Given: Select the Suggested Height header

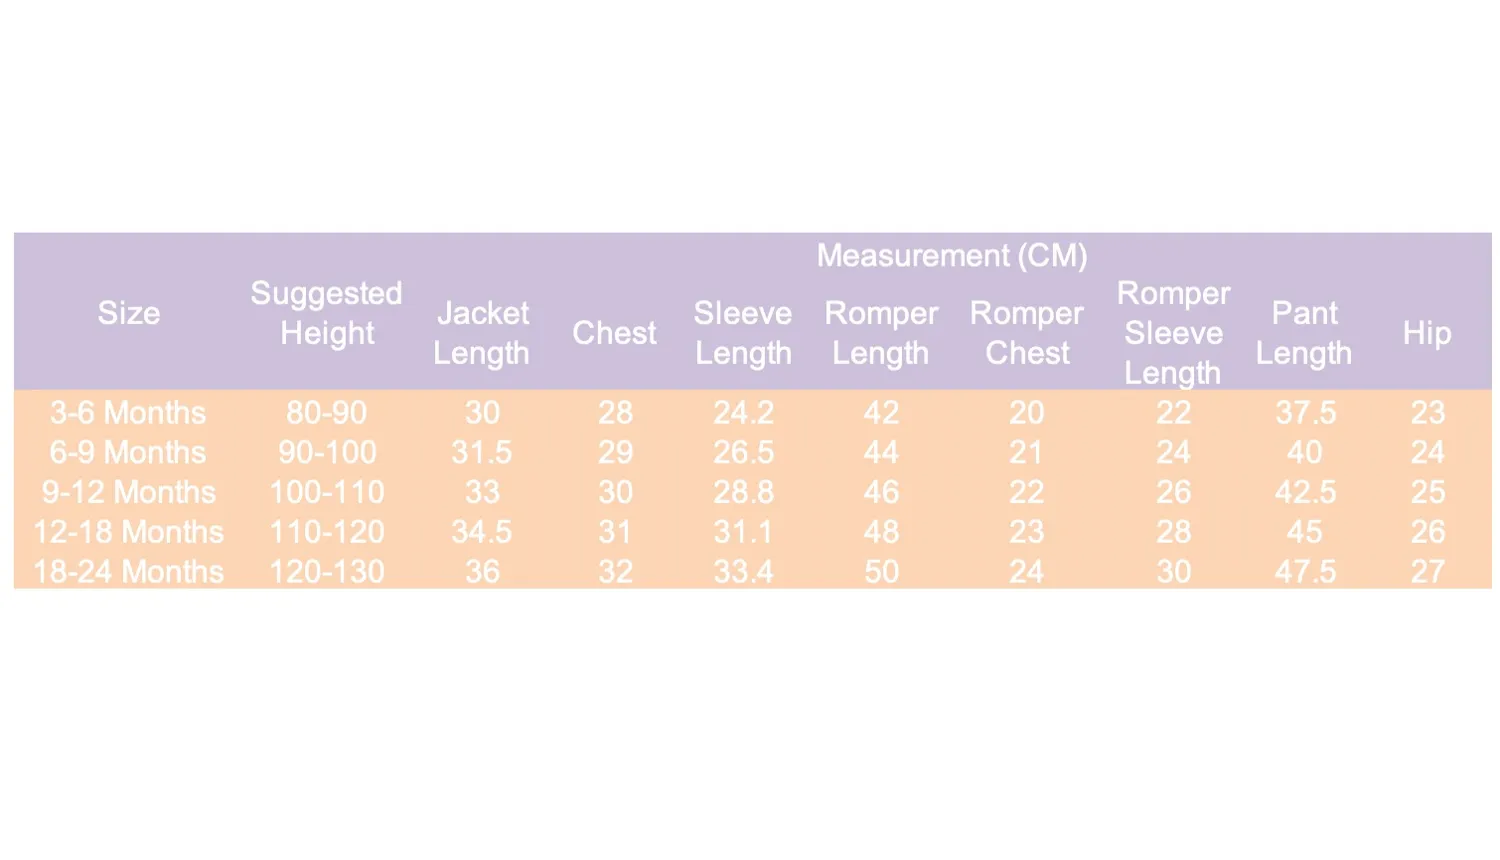Looking at the screenshot, I should pyautogui.click(x=326, y=313).
